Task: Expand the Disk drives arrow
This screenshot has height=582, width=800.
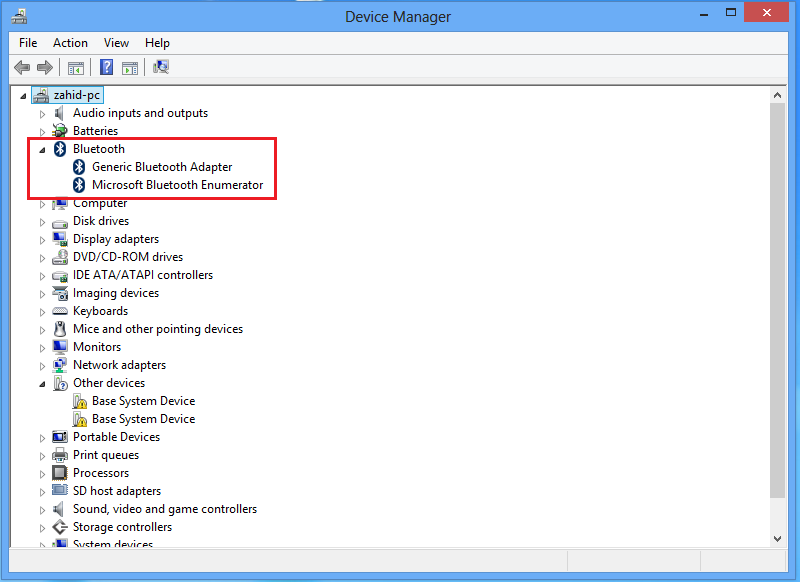Action: tap(42, 222)
